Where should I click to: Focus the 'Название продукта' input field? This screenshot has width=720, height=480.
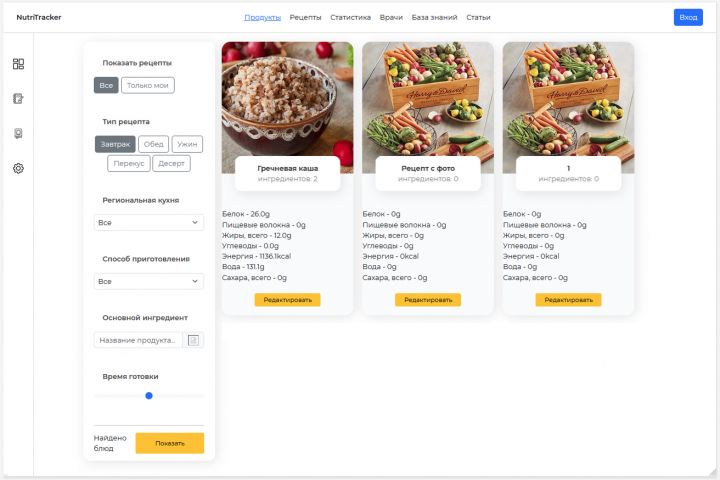pos(138,340)
